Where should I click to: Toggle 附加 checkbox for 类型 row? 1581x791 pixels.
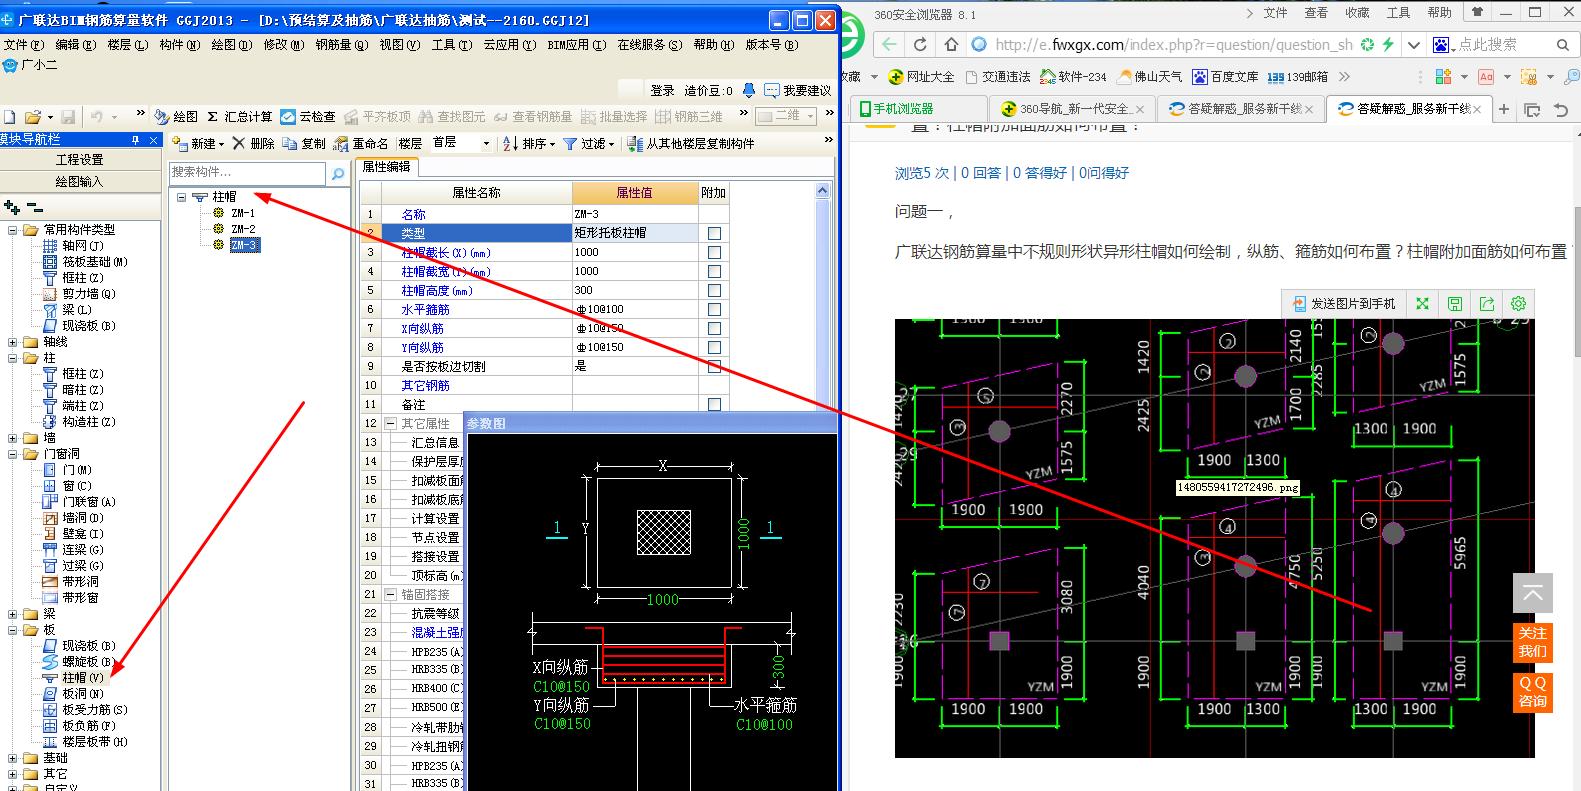click(714, 233)
